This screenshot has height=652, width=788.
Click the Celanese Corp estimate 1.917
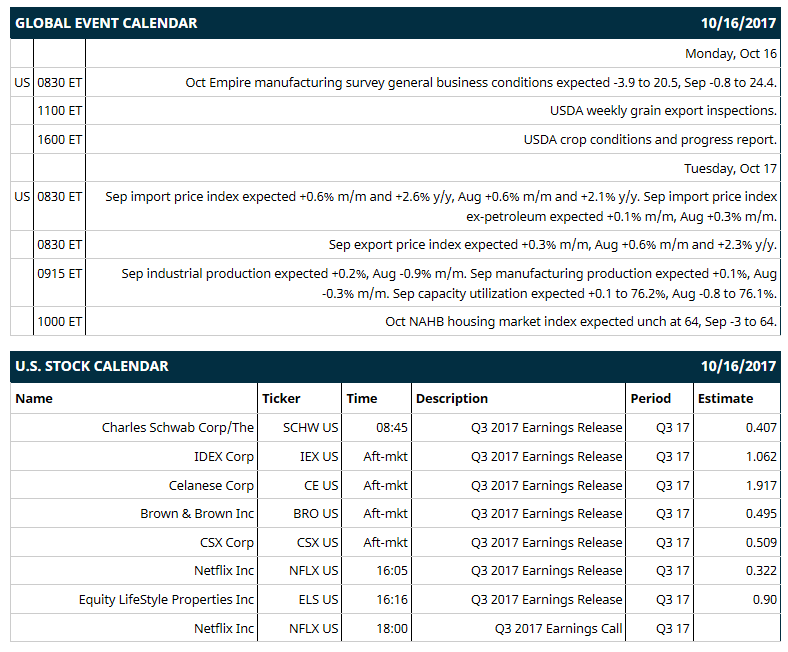pos(761,486)
